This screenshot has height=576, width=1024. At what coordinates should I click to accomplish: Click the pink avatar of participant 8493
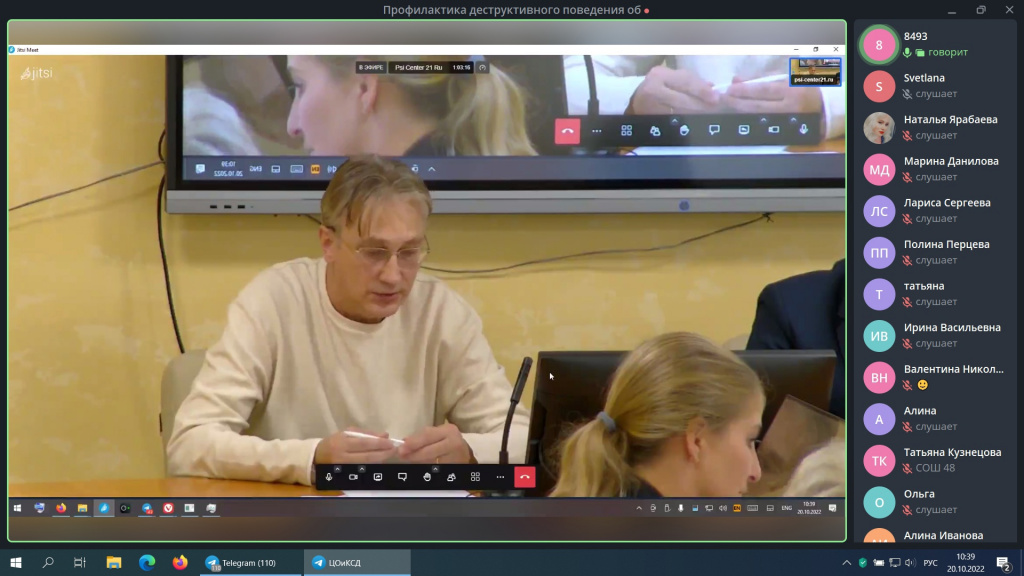pos(879,44)
